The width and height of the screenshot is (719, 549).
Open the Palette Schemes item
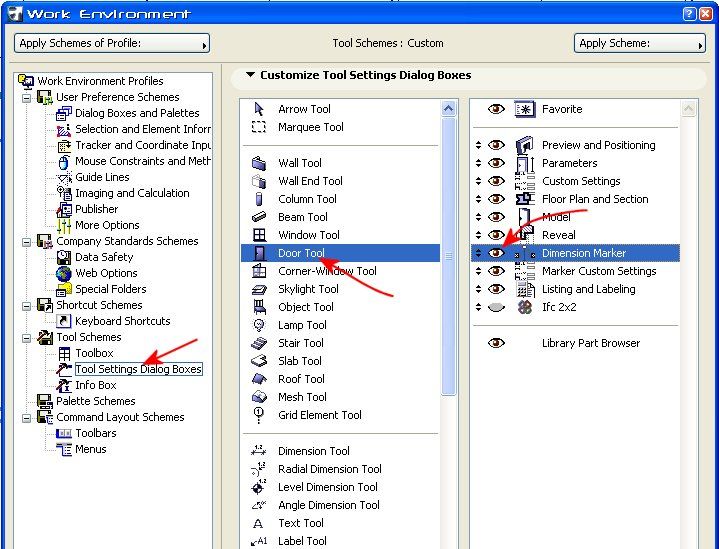95,401
